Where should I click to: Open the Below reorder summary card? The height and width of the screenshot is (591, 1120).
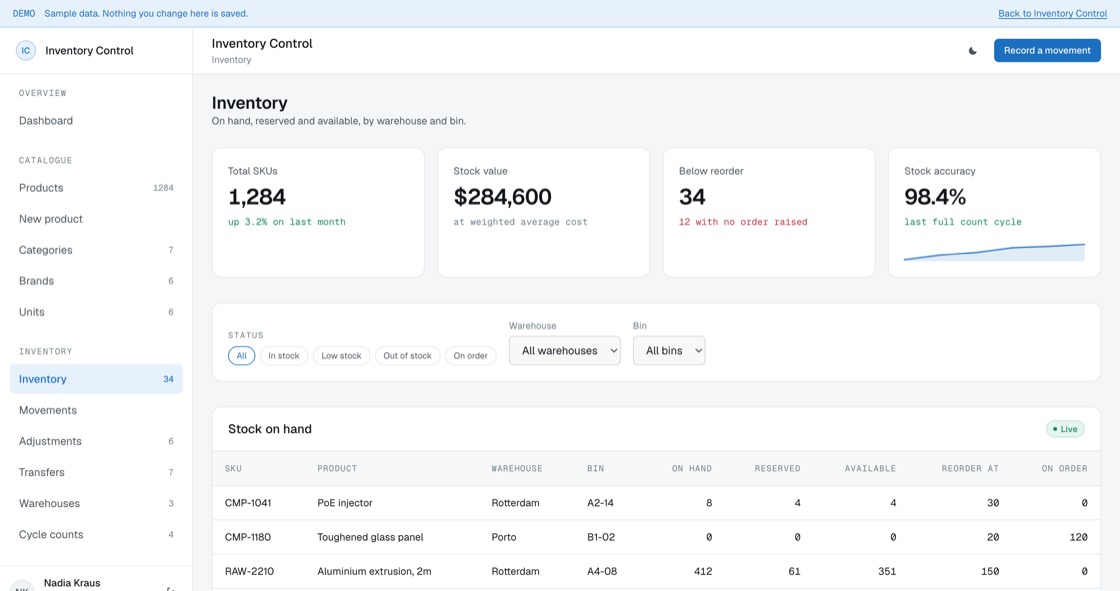point(769,212)
